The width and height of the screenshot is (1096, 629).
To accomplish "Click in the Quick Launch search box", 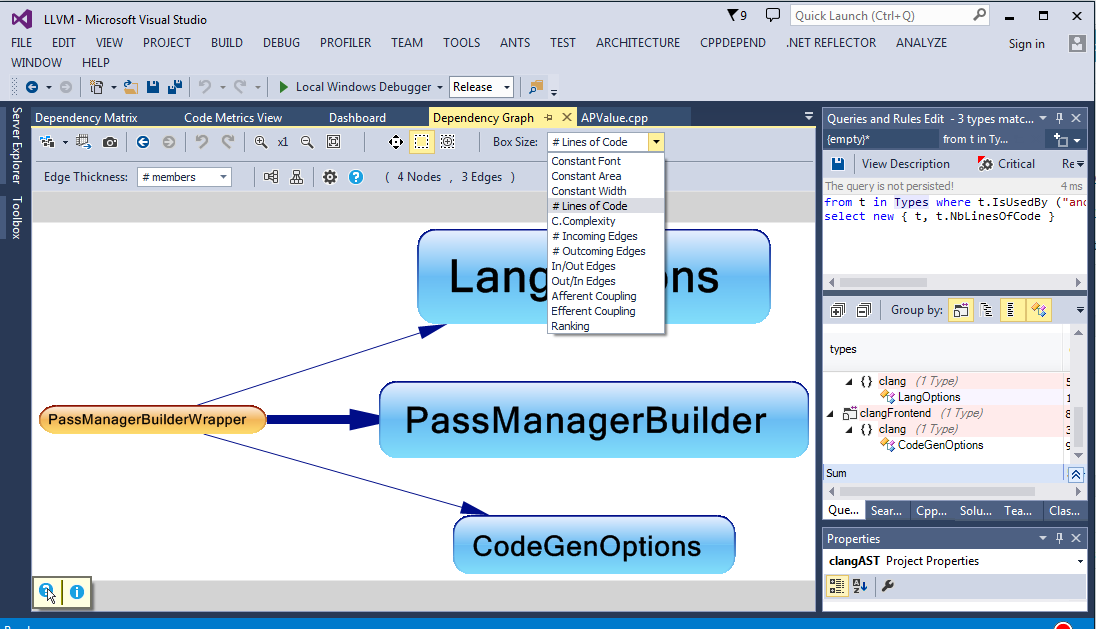I will click(x=890, y=15).
